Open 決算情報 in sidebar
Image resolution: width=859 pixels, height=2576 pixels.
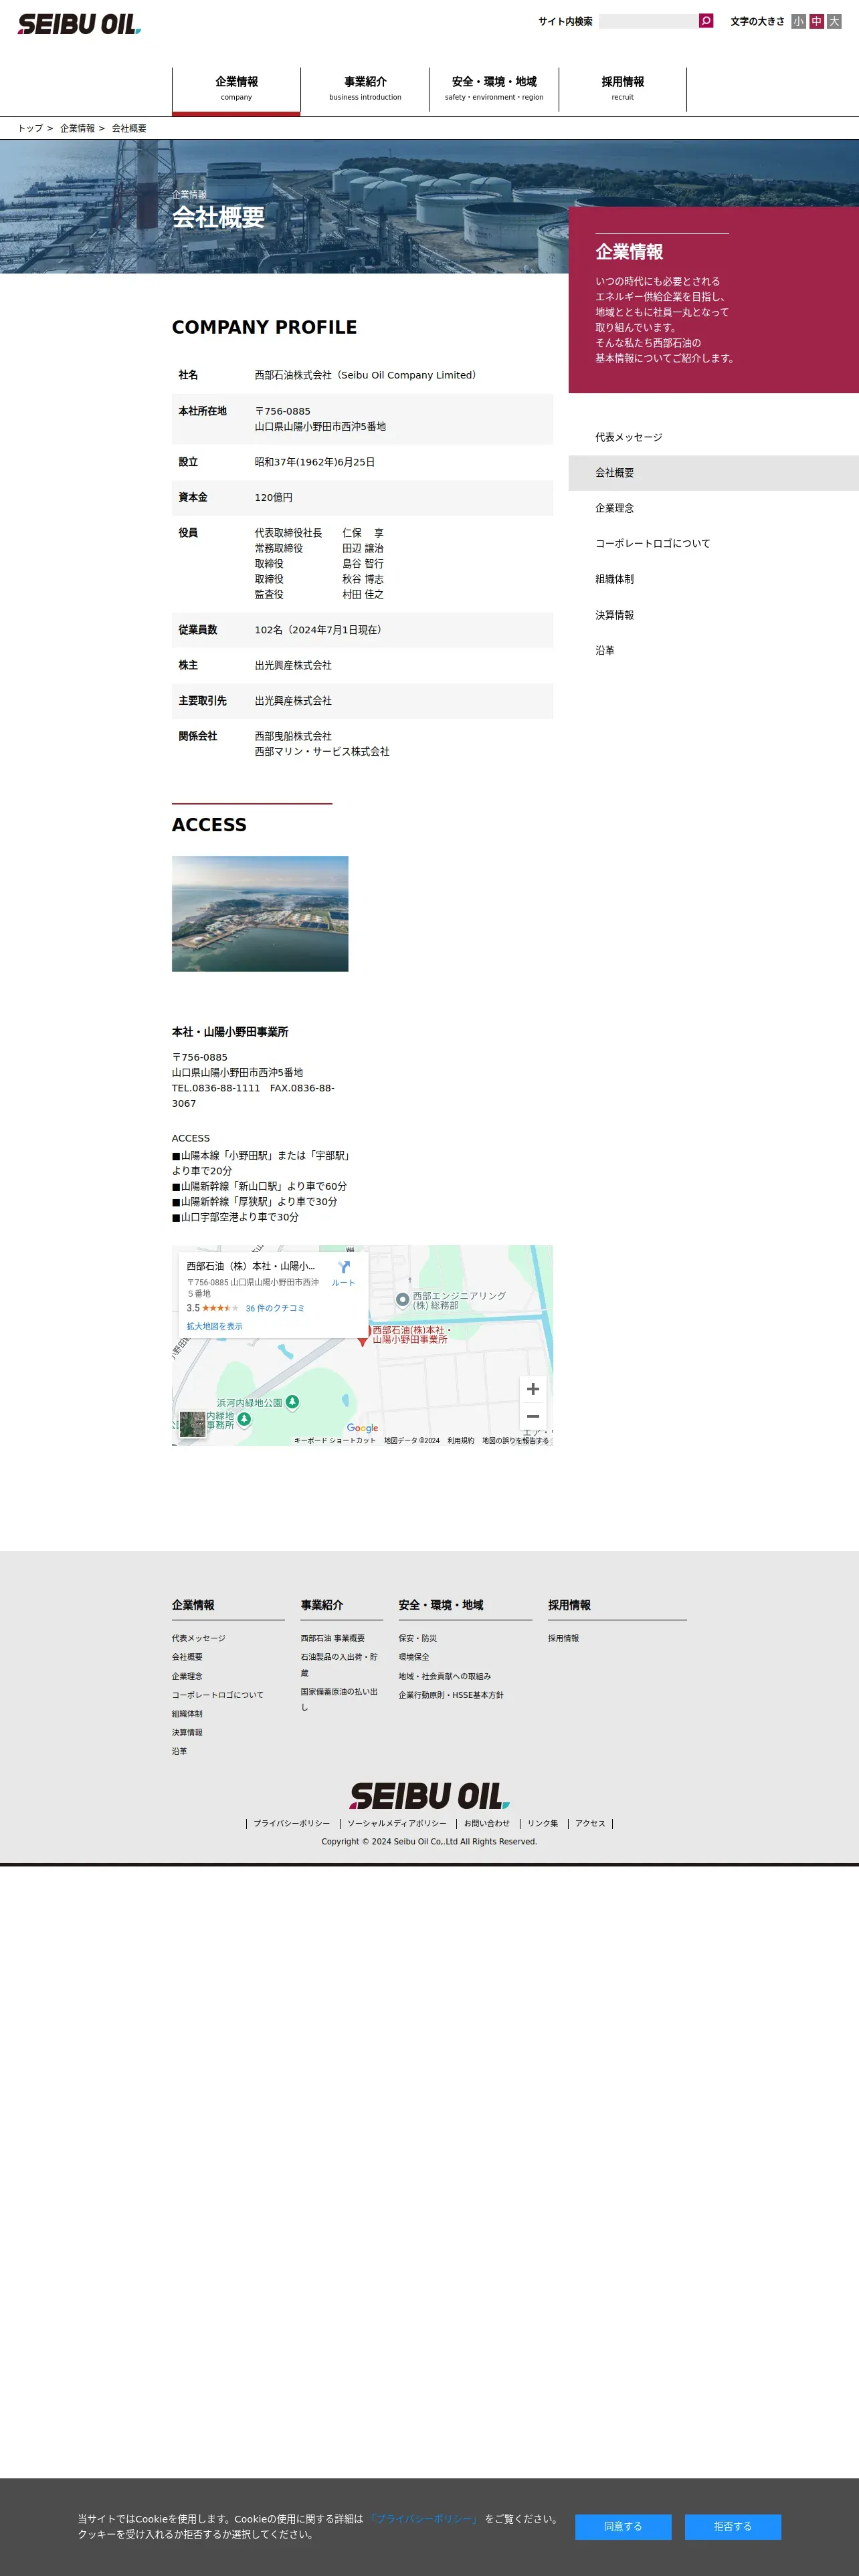(713, 615)
